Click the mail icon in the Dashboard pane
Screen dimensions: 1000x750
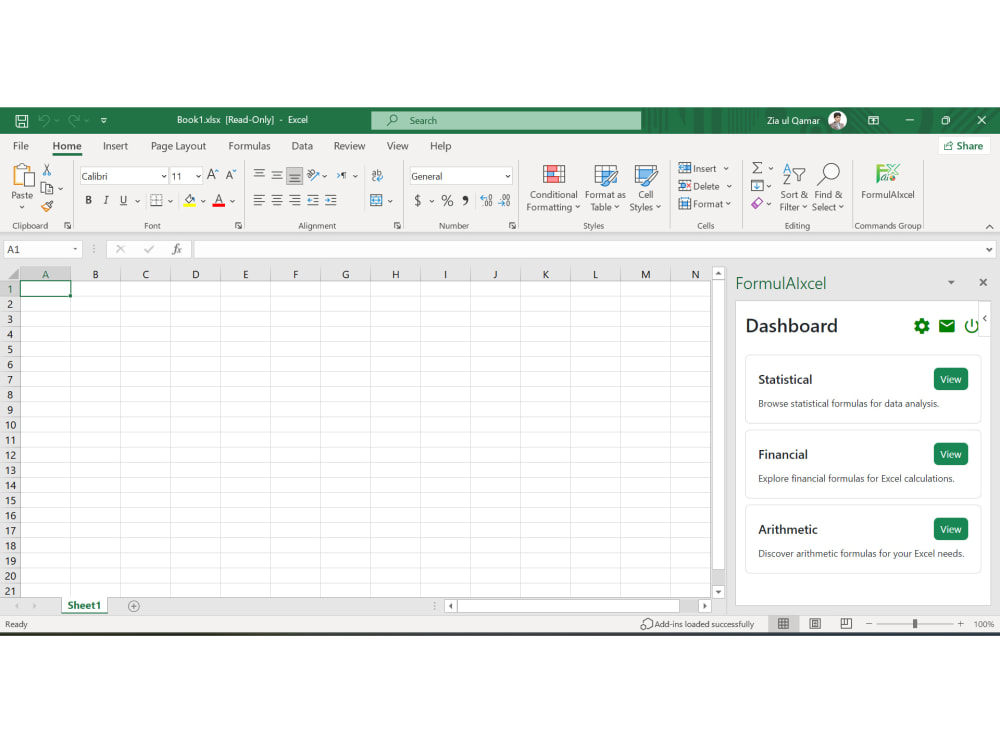[946, 325]
